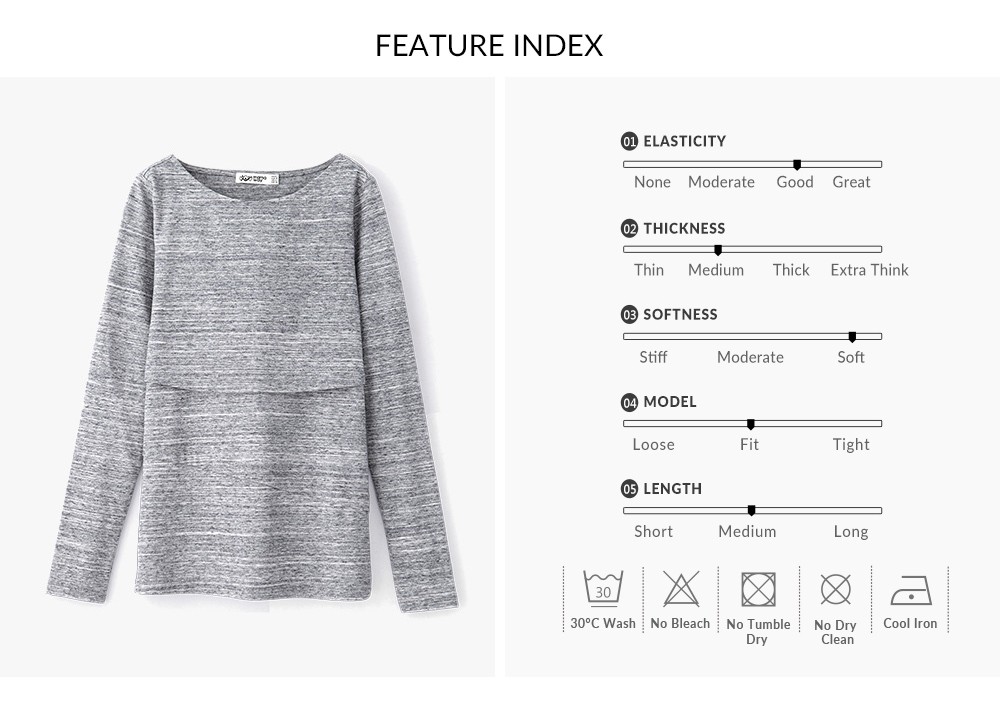Click the Length slider marker

[x=751, y=511]
